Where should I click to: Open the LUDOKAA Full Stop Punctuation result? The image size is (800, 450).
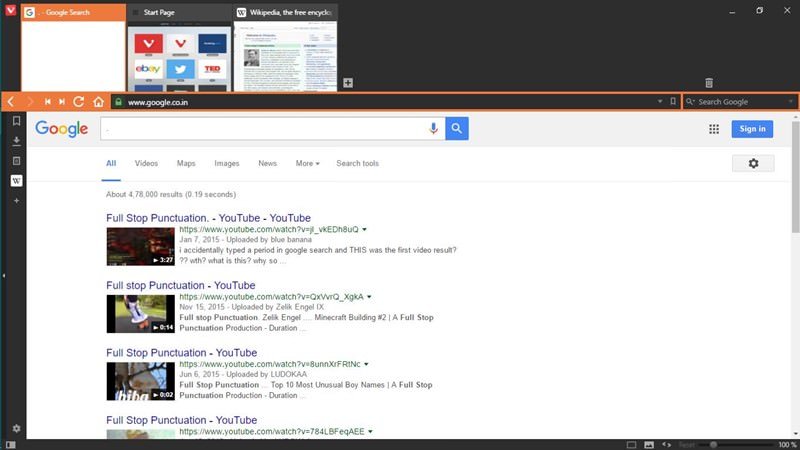pyautogui.click(x=182, y=353)
